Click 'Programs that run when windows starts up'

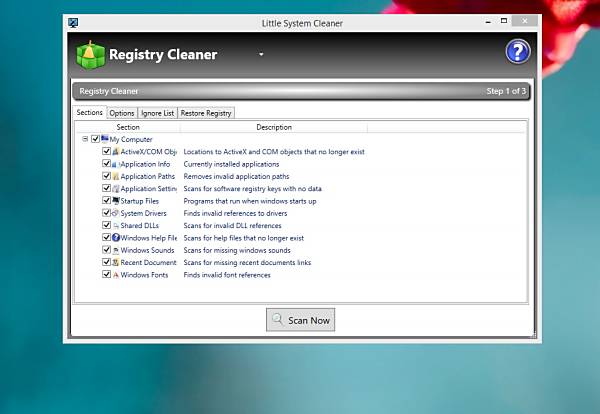pyautogui.click(x=250, y=201)
